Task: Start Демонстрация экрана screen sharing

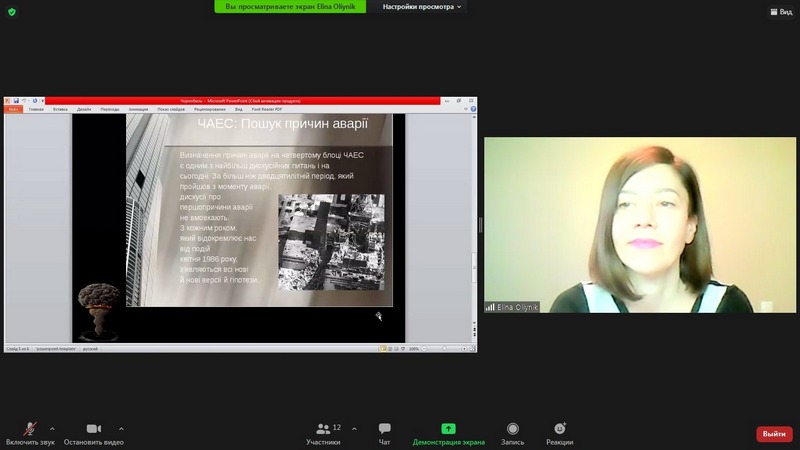Action: pyautogui.click(x=448, y=434)
